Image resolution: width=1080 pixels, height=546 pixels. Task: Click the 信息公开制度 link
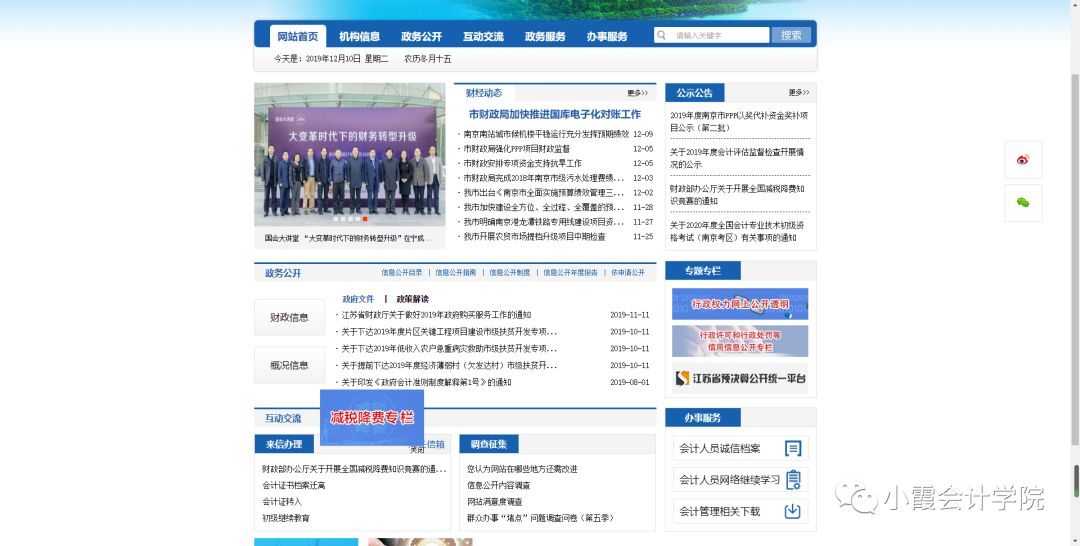(510, 273)
